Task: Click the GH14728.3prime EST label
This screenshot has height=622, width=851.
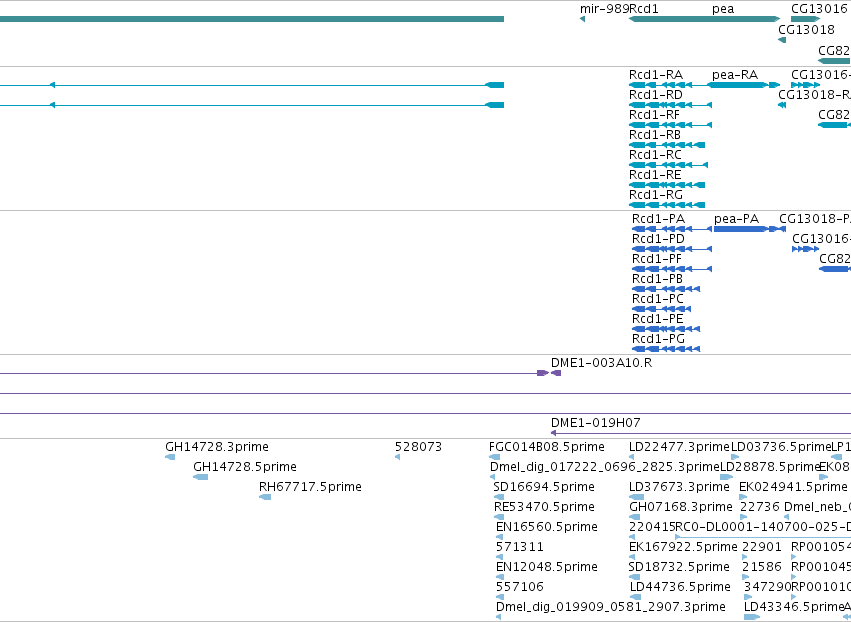Action: [x=217, y=447]
